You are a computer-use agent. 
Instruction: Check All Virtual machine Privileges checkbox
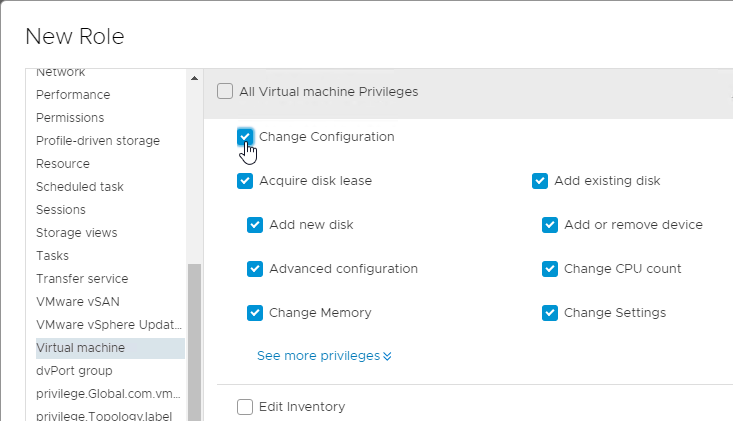(225, 91)
